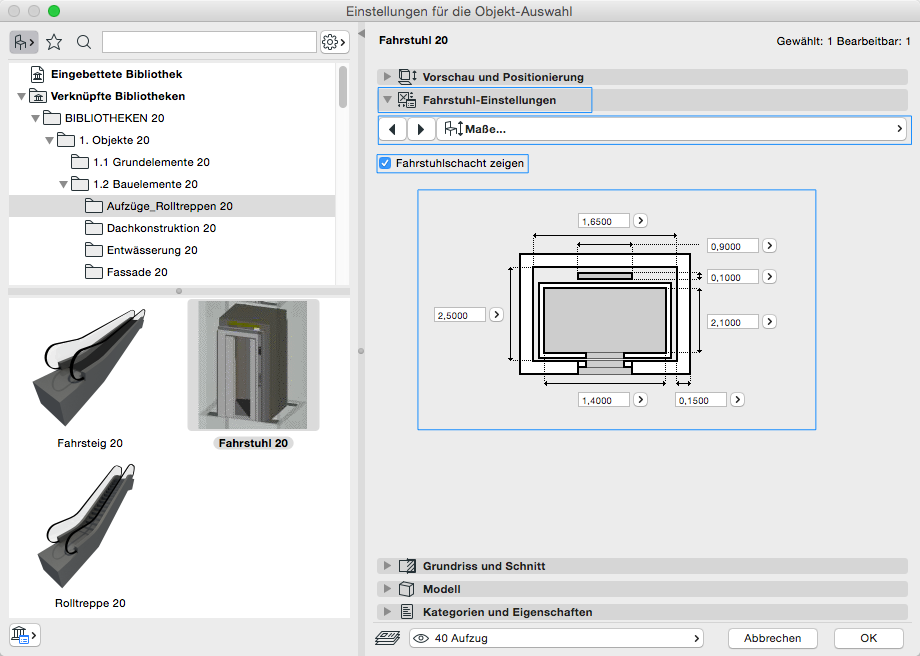920x656 pixels.
Task: Click the layer icon beside 40 Aufzug
Action: click(387, 638)
